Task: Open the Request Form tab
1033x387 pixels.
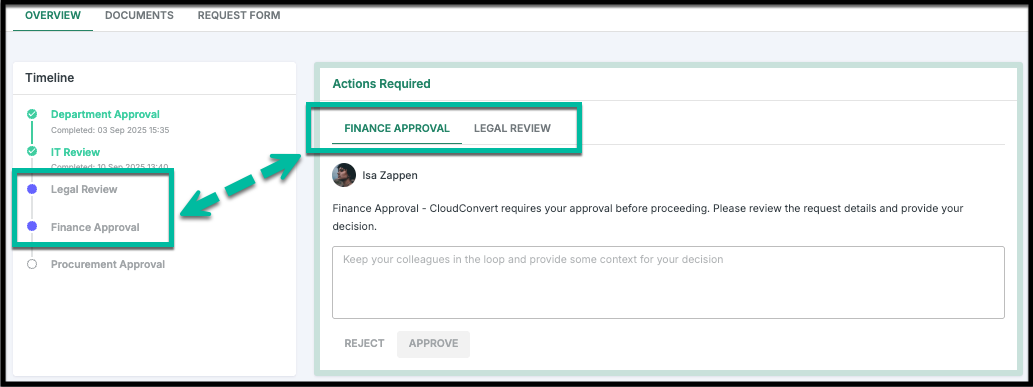Action: tap(239, 15)
